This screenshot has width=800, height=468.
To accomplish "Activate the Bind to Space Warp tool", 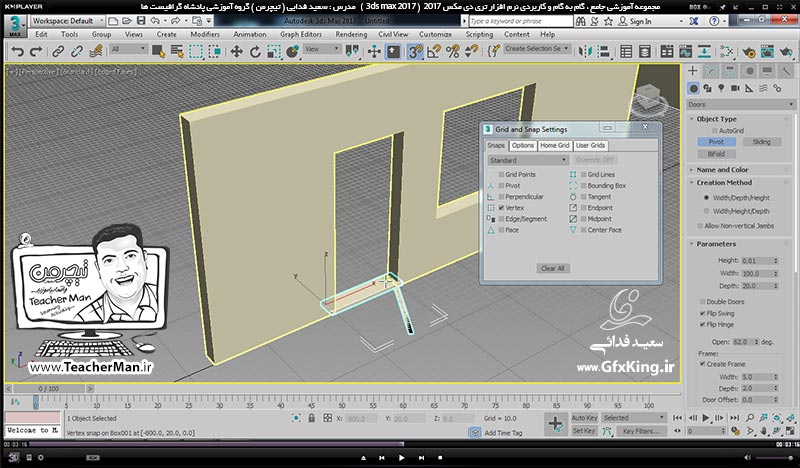I will (96, 51).
